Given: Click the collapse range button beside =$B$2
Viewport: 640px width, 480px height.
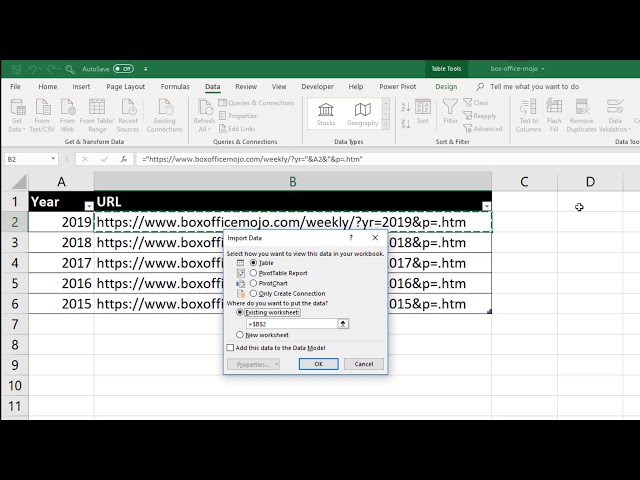Looking at the screenshot, I should [343, 324].
